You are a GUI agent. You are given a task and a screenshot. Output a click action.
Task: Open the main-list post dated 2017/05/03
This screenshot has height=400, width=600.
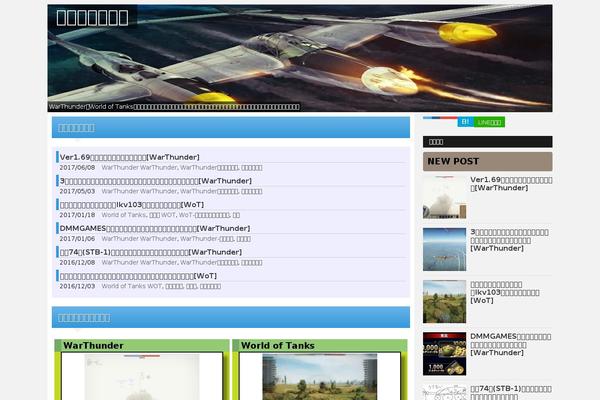coord(155,181)
